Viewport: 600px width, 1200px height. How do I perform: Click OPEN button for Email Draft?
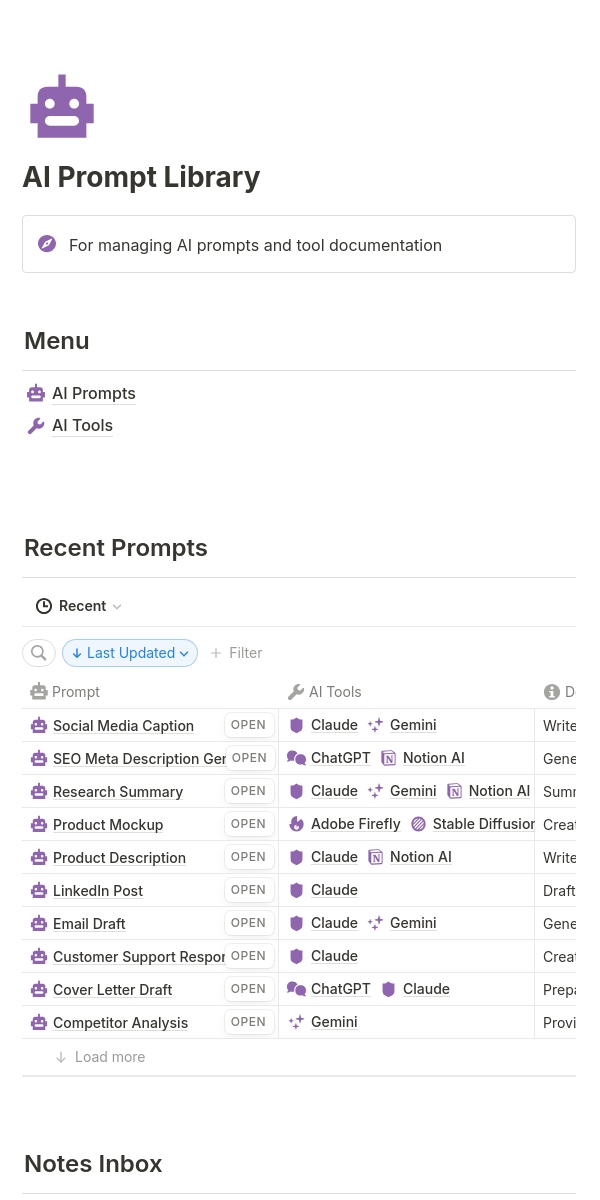tap(248, 923)
